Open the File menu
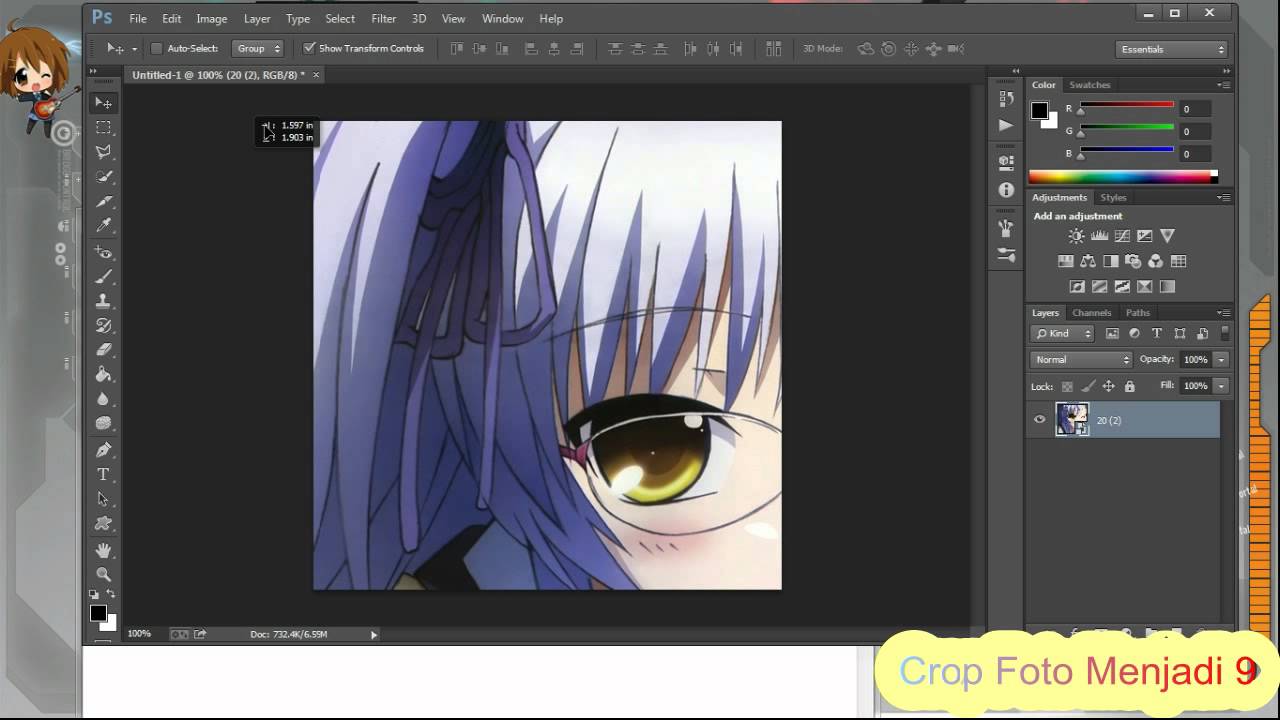Image resolution: width=1280 pixels, height=720 pixels. [x=138, y=18]
